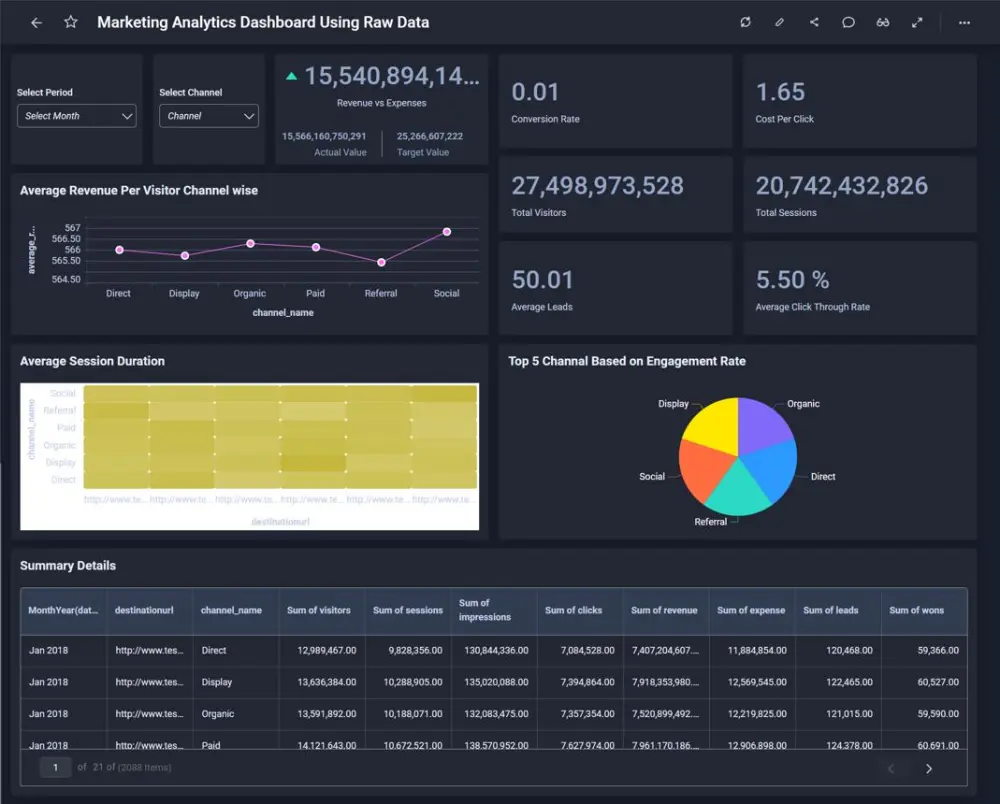This screenshot has width=1000, height=804.
Task: Sort by Sum of visitors column
Action: pyautogui.click(x=322, y=610)
